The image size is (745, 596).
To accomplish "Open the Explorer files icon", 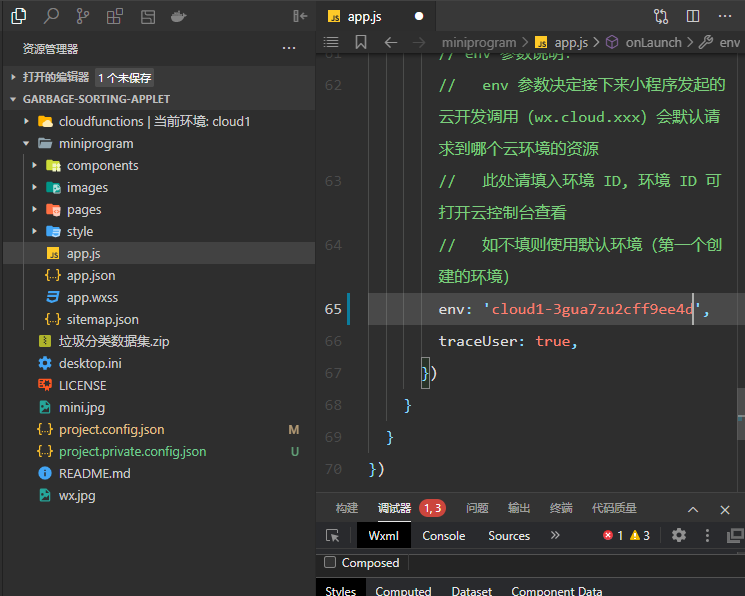I will pos(19,16).
